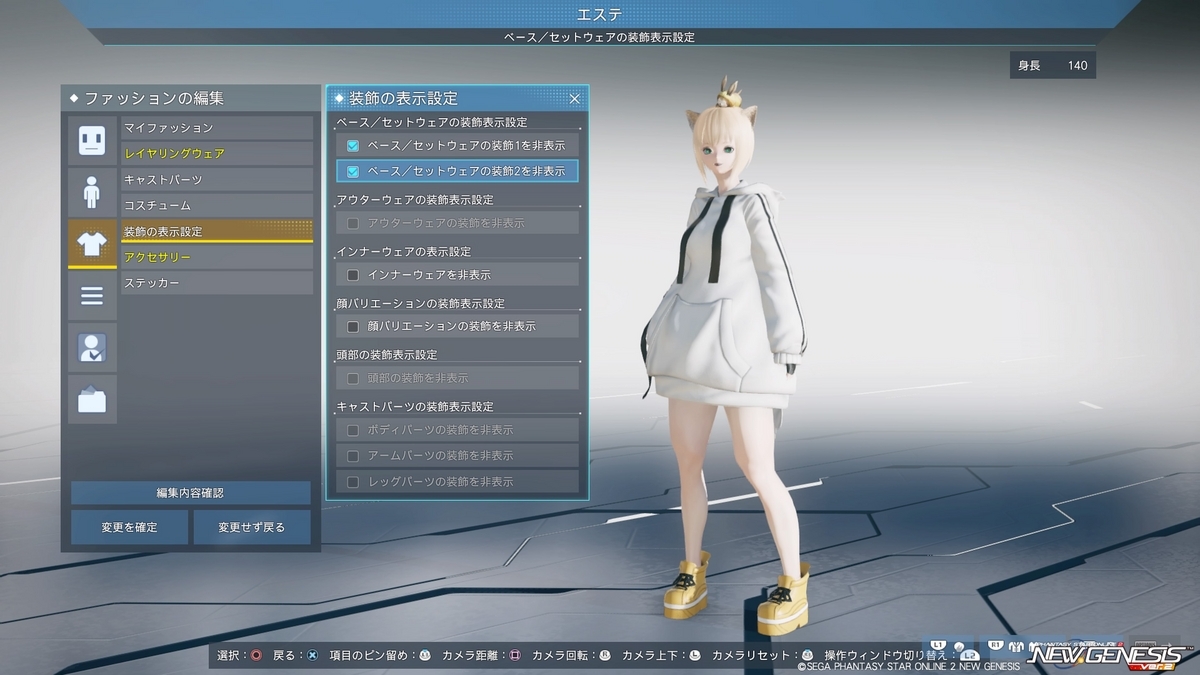Image resolution: width=1200 pixels, height=675 pixels.
Task: Open レイヤリングウェア menu item
Action: pos(217,154)
